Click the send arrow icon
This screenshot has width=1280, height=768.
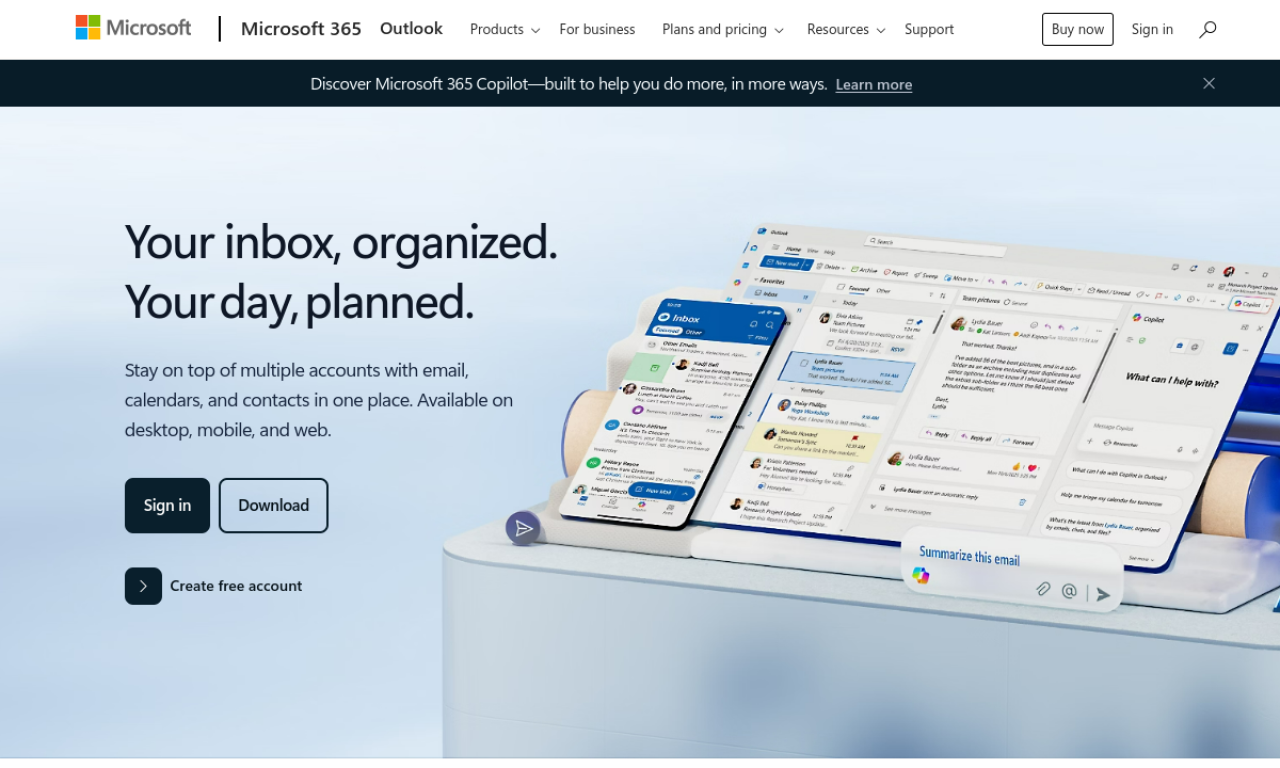point(1102,594)
